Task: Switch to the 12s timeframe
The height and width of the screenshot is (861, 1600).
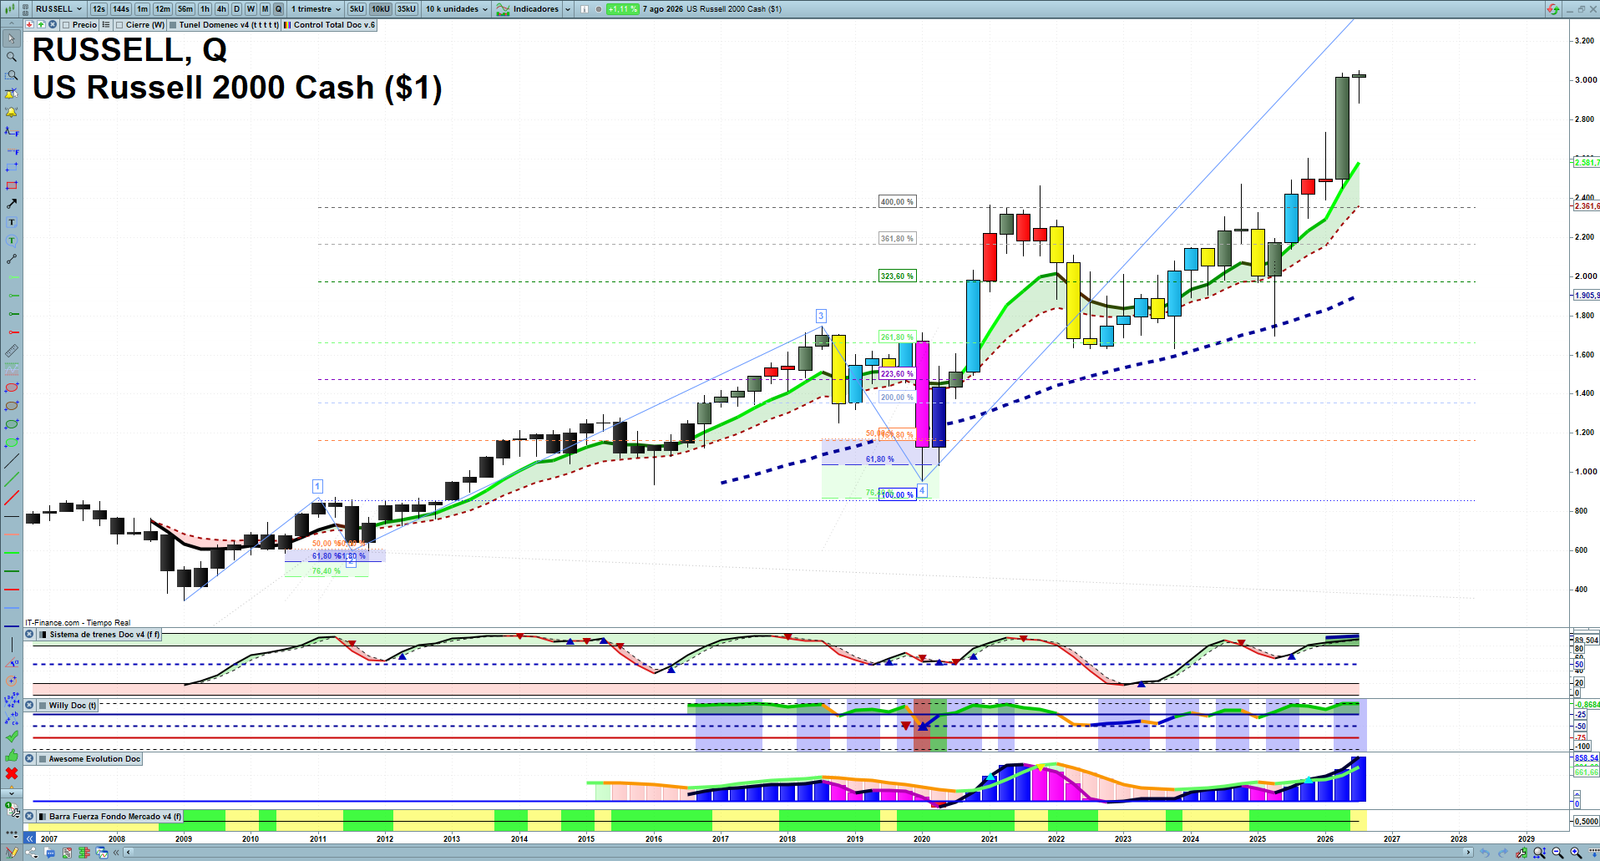Action: [98, 9]
